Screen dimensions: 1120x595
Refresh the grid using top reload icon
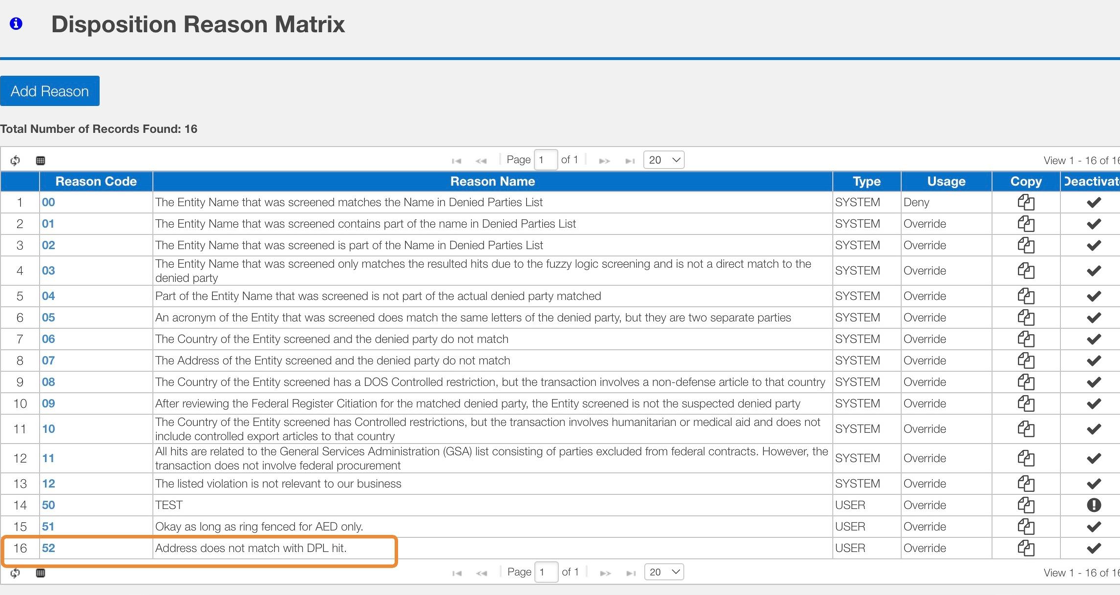click(15, 160)
